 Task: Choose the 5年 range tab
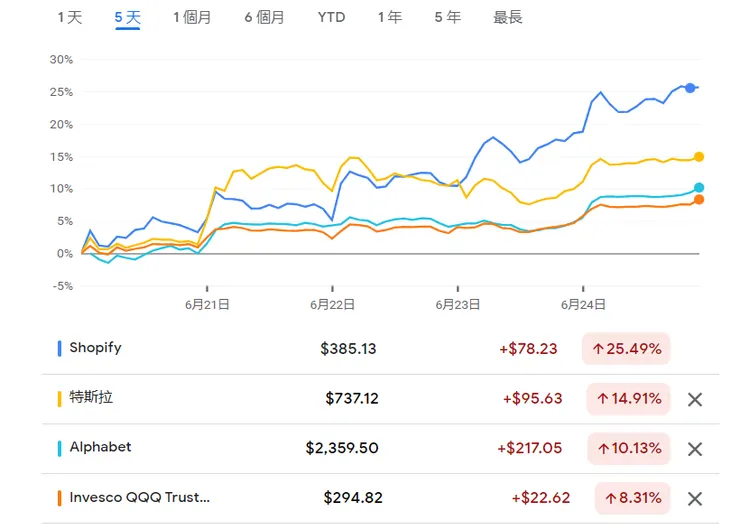coord(447,18)
